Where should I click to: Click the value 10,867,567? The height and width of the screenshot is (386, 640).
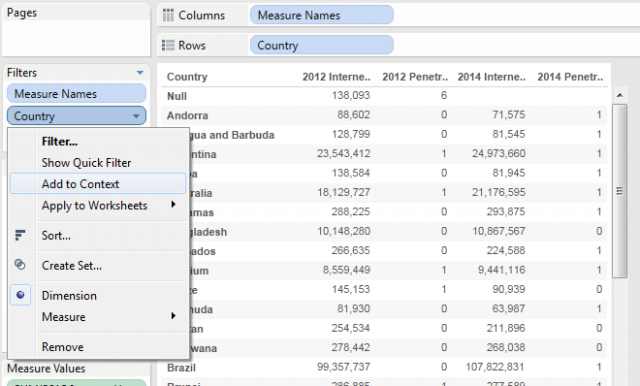(x=499, y=231)
